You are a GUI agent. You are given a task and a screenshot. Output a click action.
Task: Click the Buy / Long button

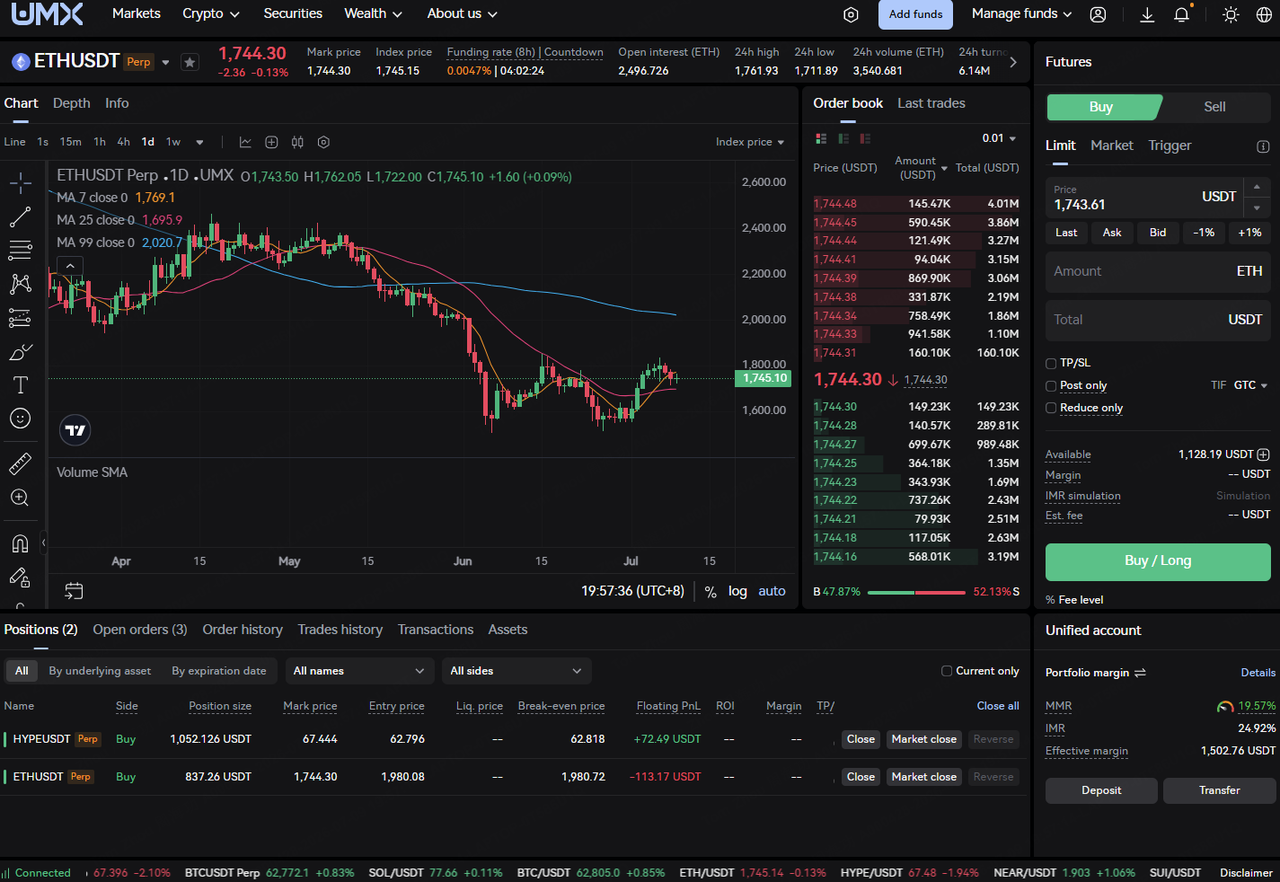pyautogui.click(x=1158, y=561)
